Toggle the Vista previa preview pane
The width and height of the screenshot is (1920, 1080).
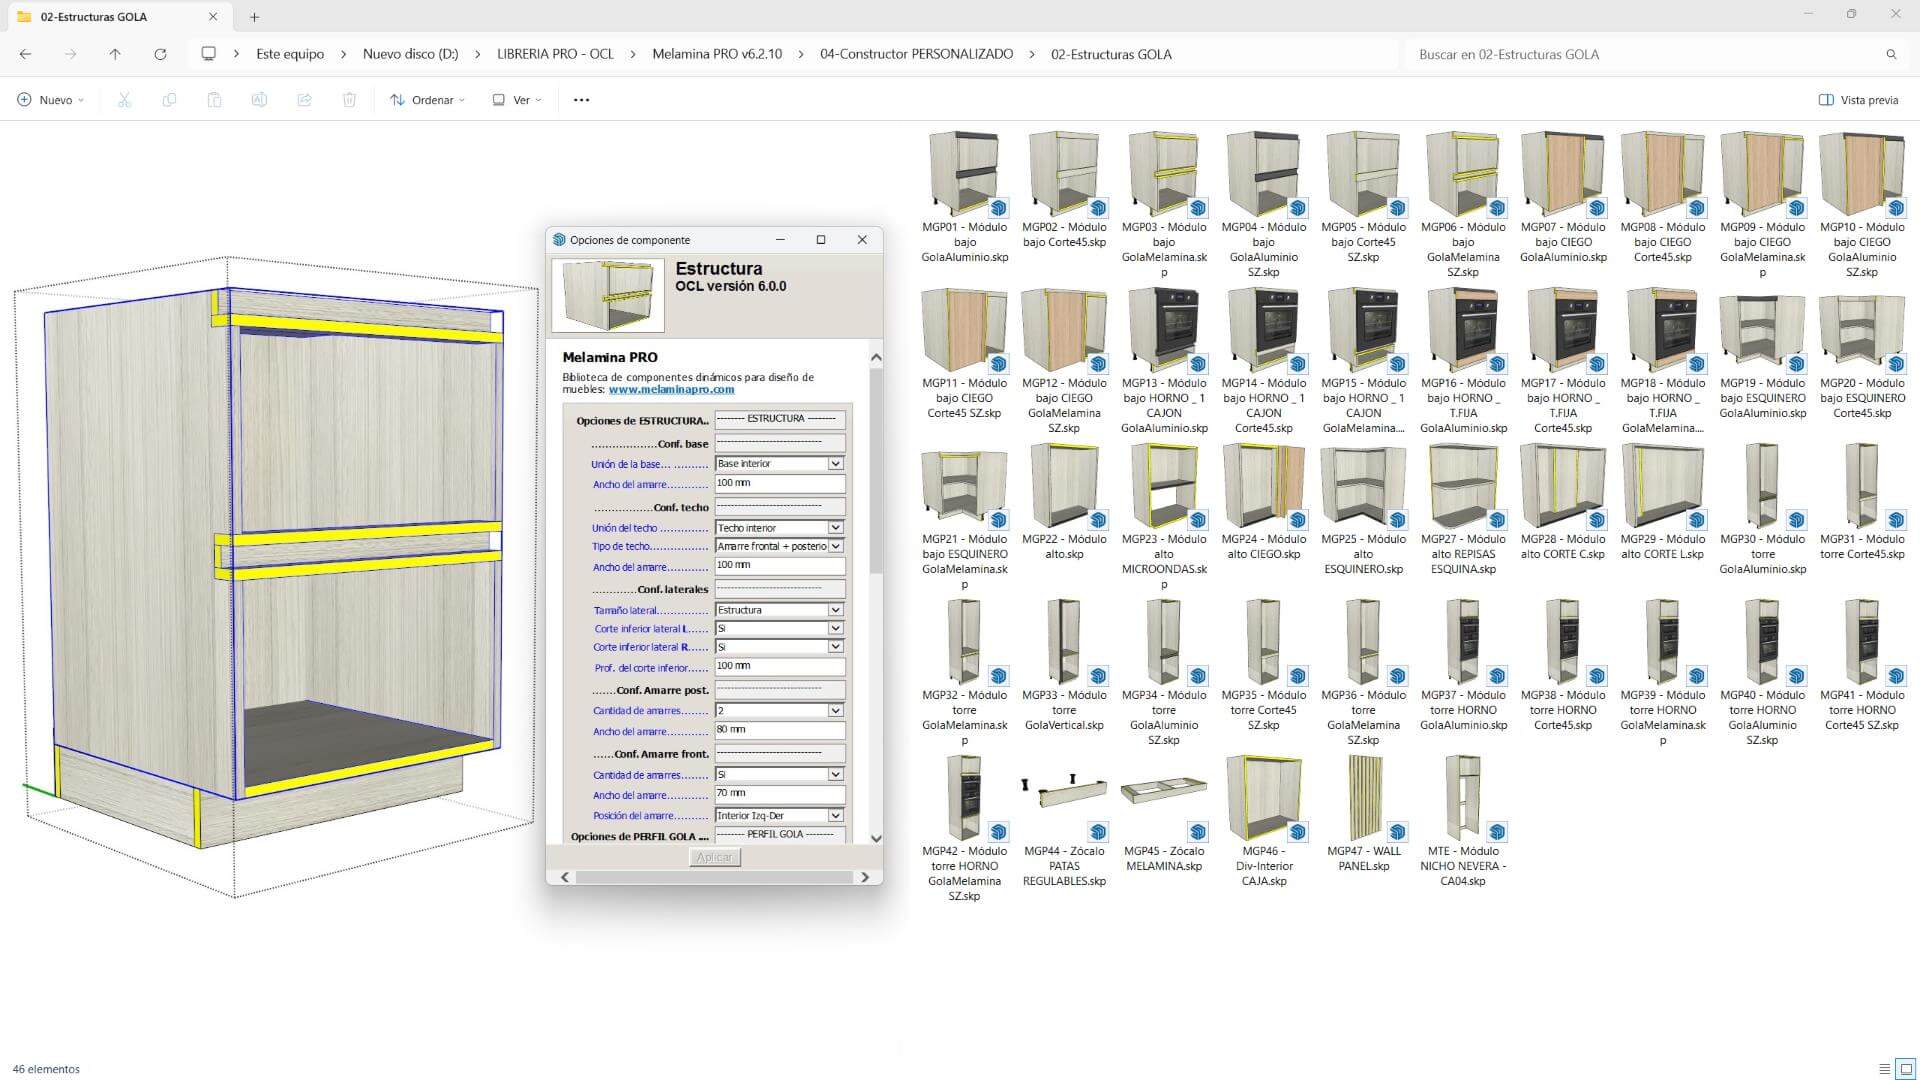(1858, 100)
